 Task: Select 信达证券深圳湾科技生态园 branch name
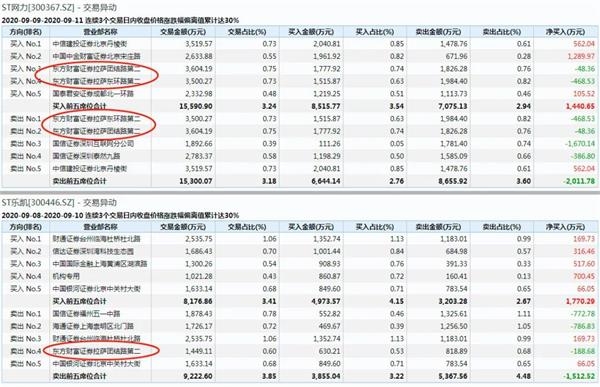(x=93, y=251)
